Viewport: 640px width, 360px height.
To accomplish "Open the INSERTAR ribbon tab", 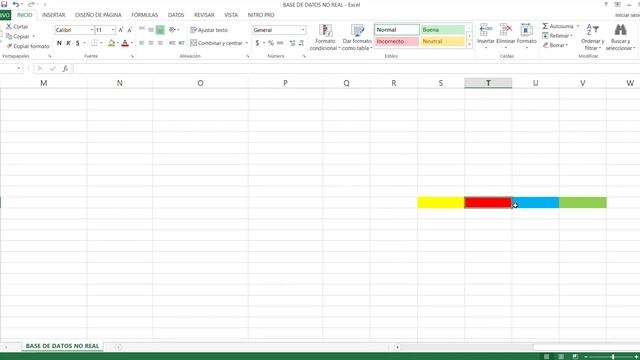I will 53,15.
